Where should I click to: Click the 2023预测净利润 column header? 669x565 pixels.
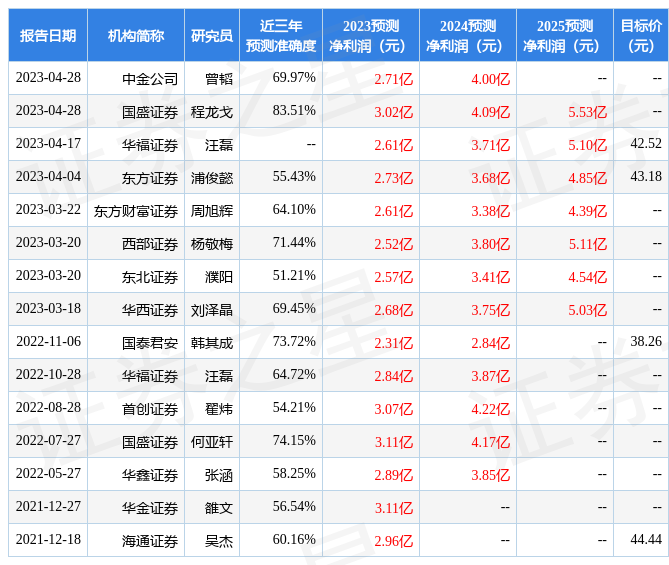(x=371, y=35)
